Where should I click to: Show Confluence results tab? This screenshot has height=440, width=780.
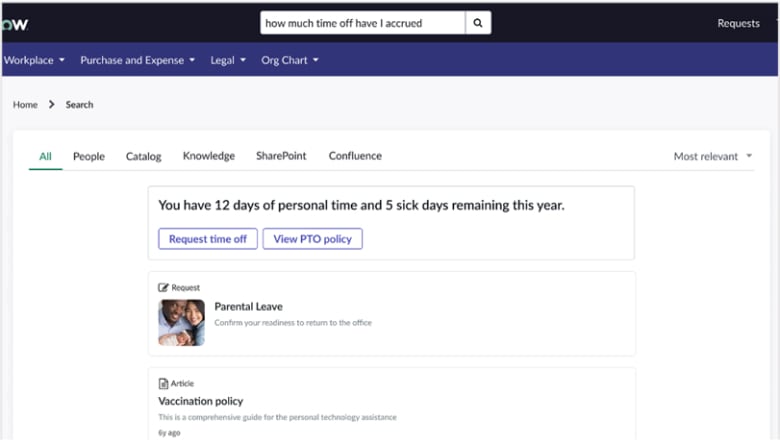click(x=355, y=156)
